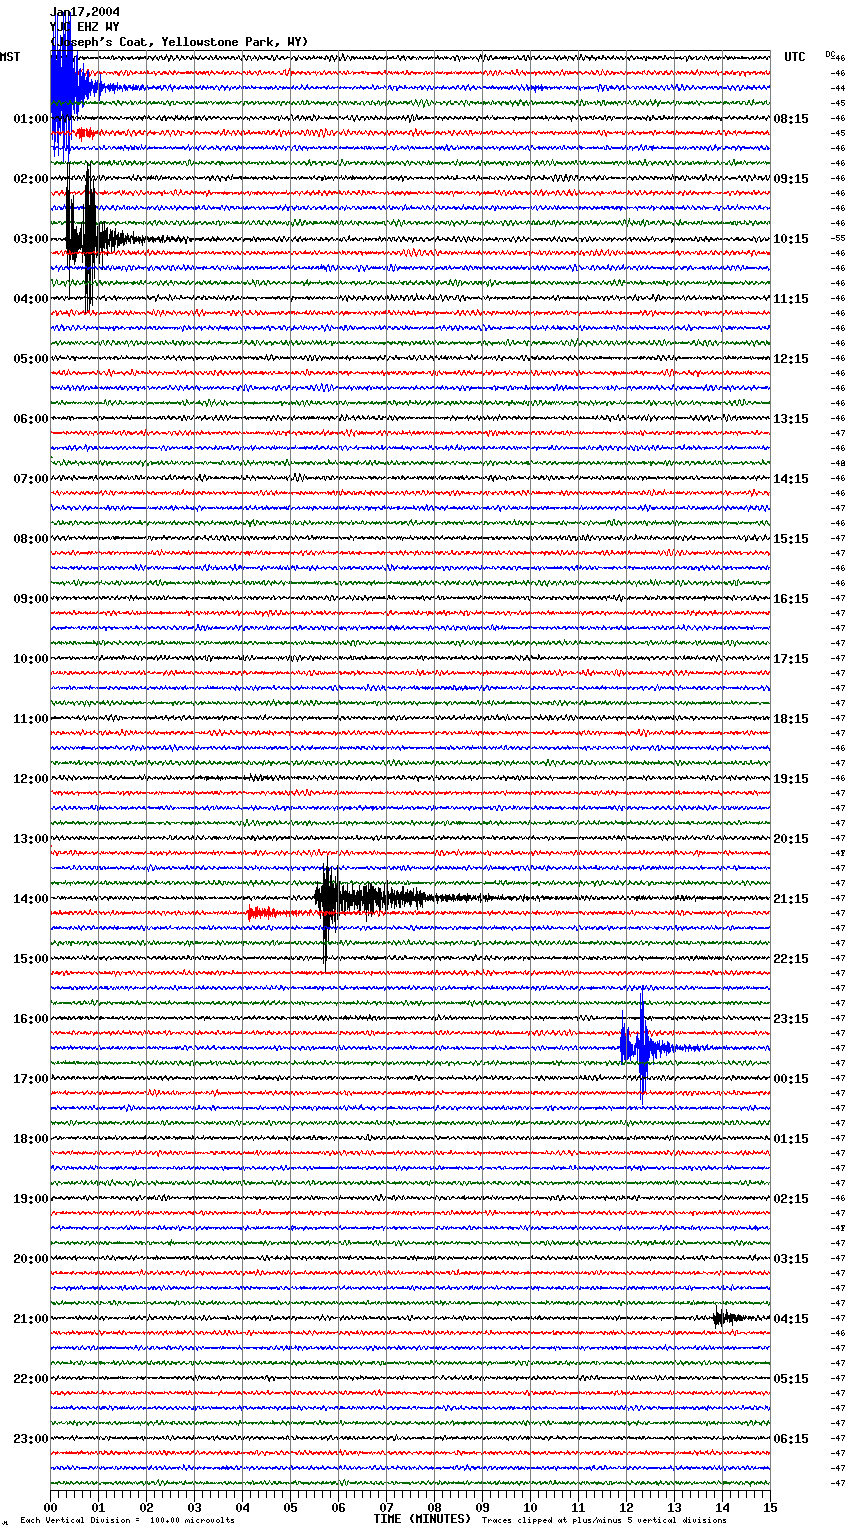Click the 21:15 UTC time label
850x1534 pixels.
coord(791,899)
